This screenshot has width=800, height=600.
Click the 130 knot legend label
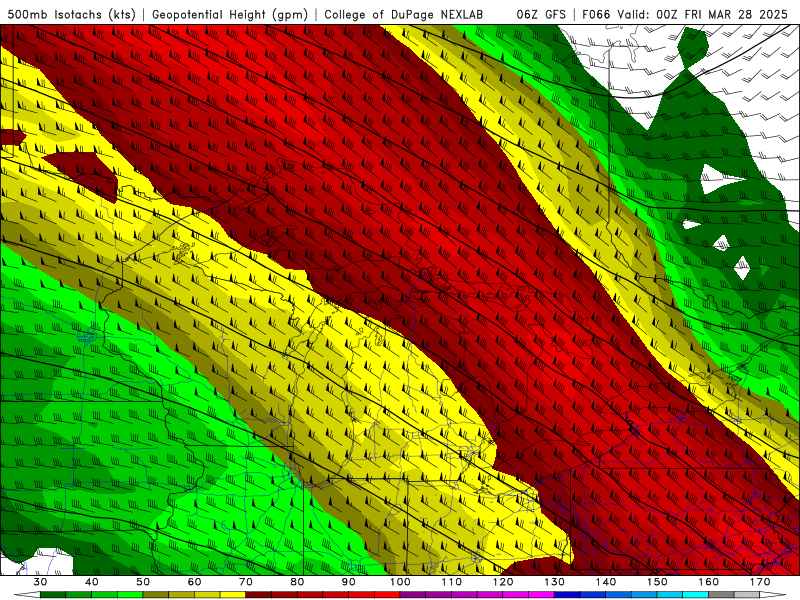(x=554, y=582)
